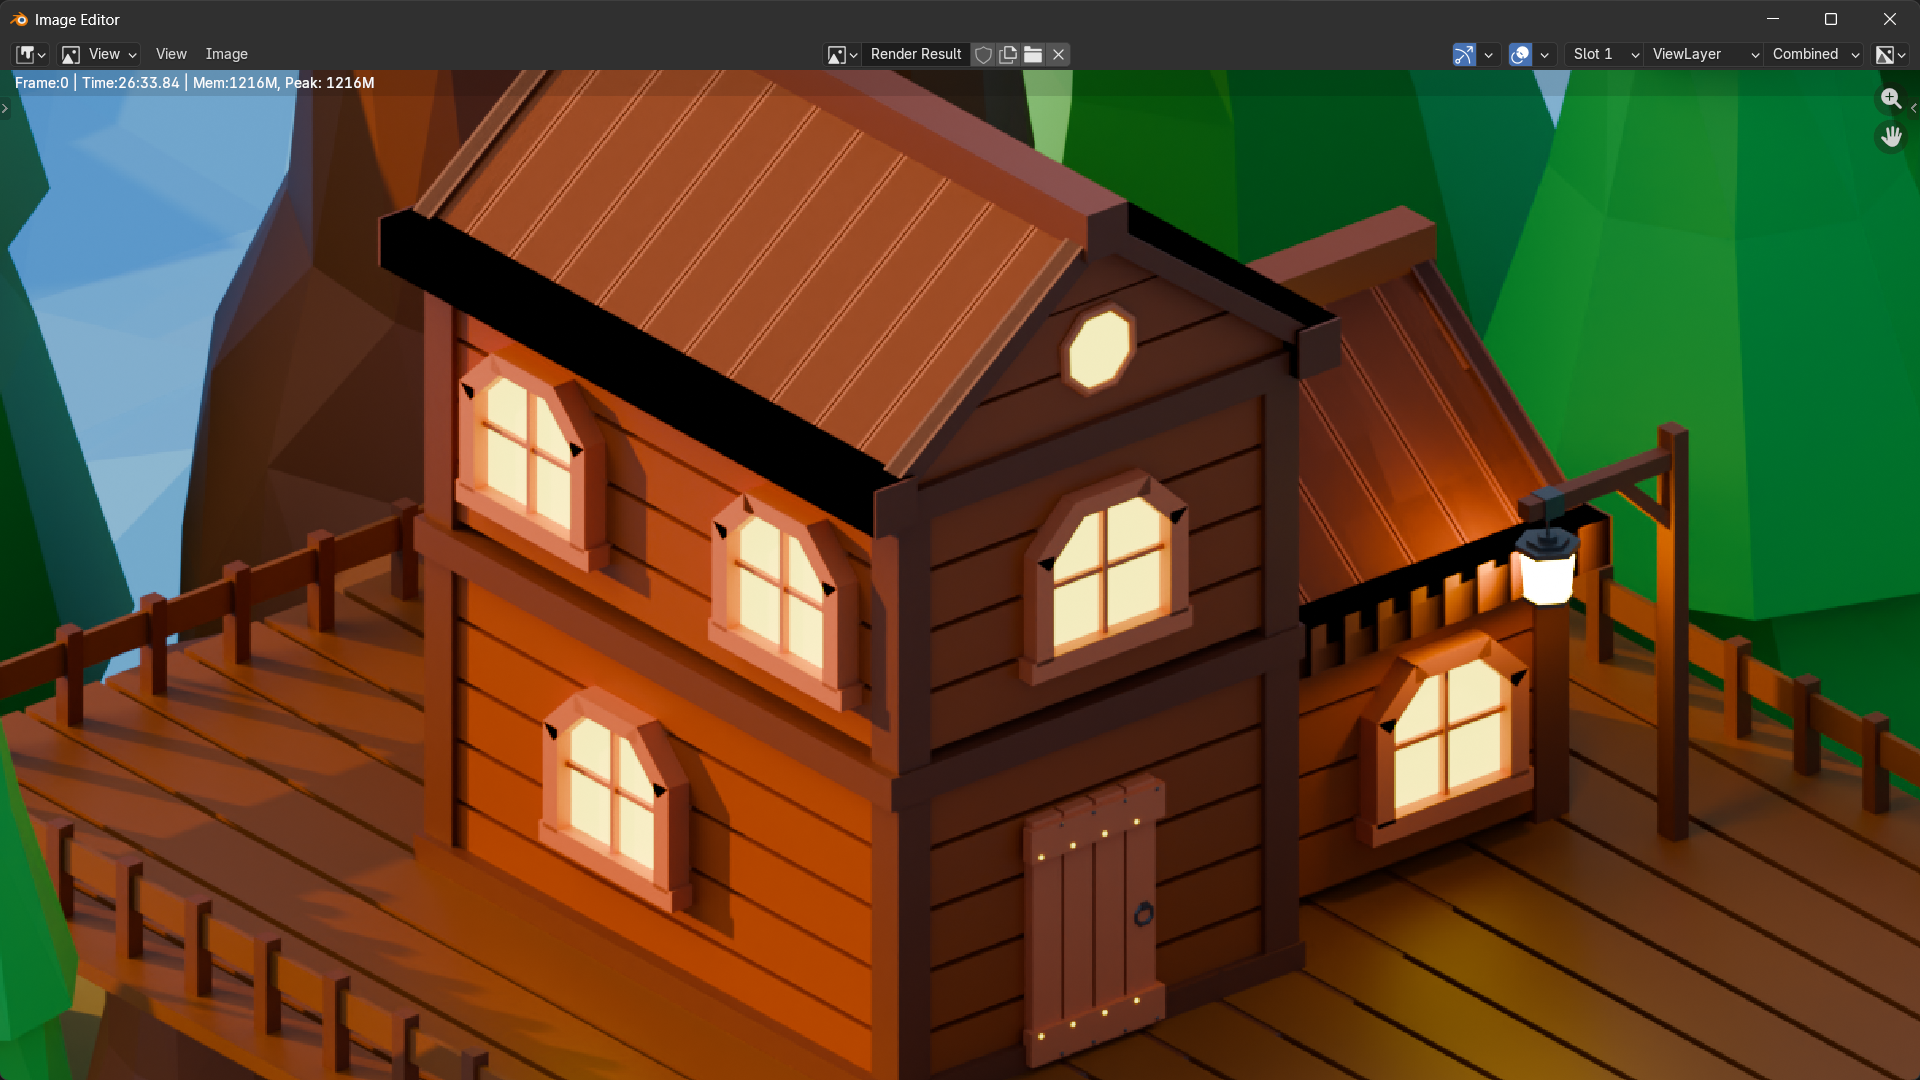Toggle the overlays button
Screen dimensions: 1920x1080
[1520, 54]
